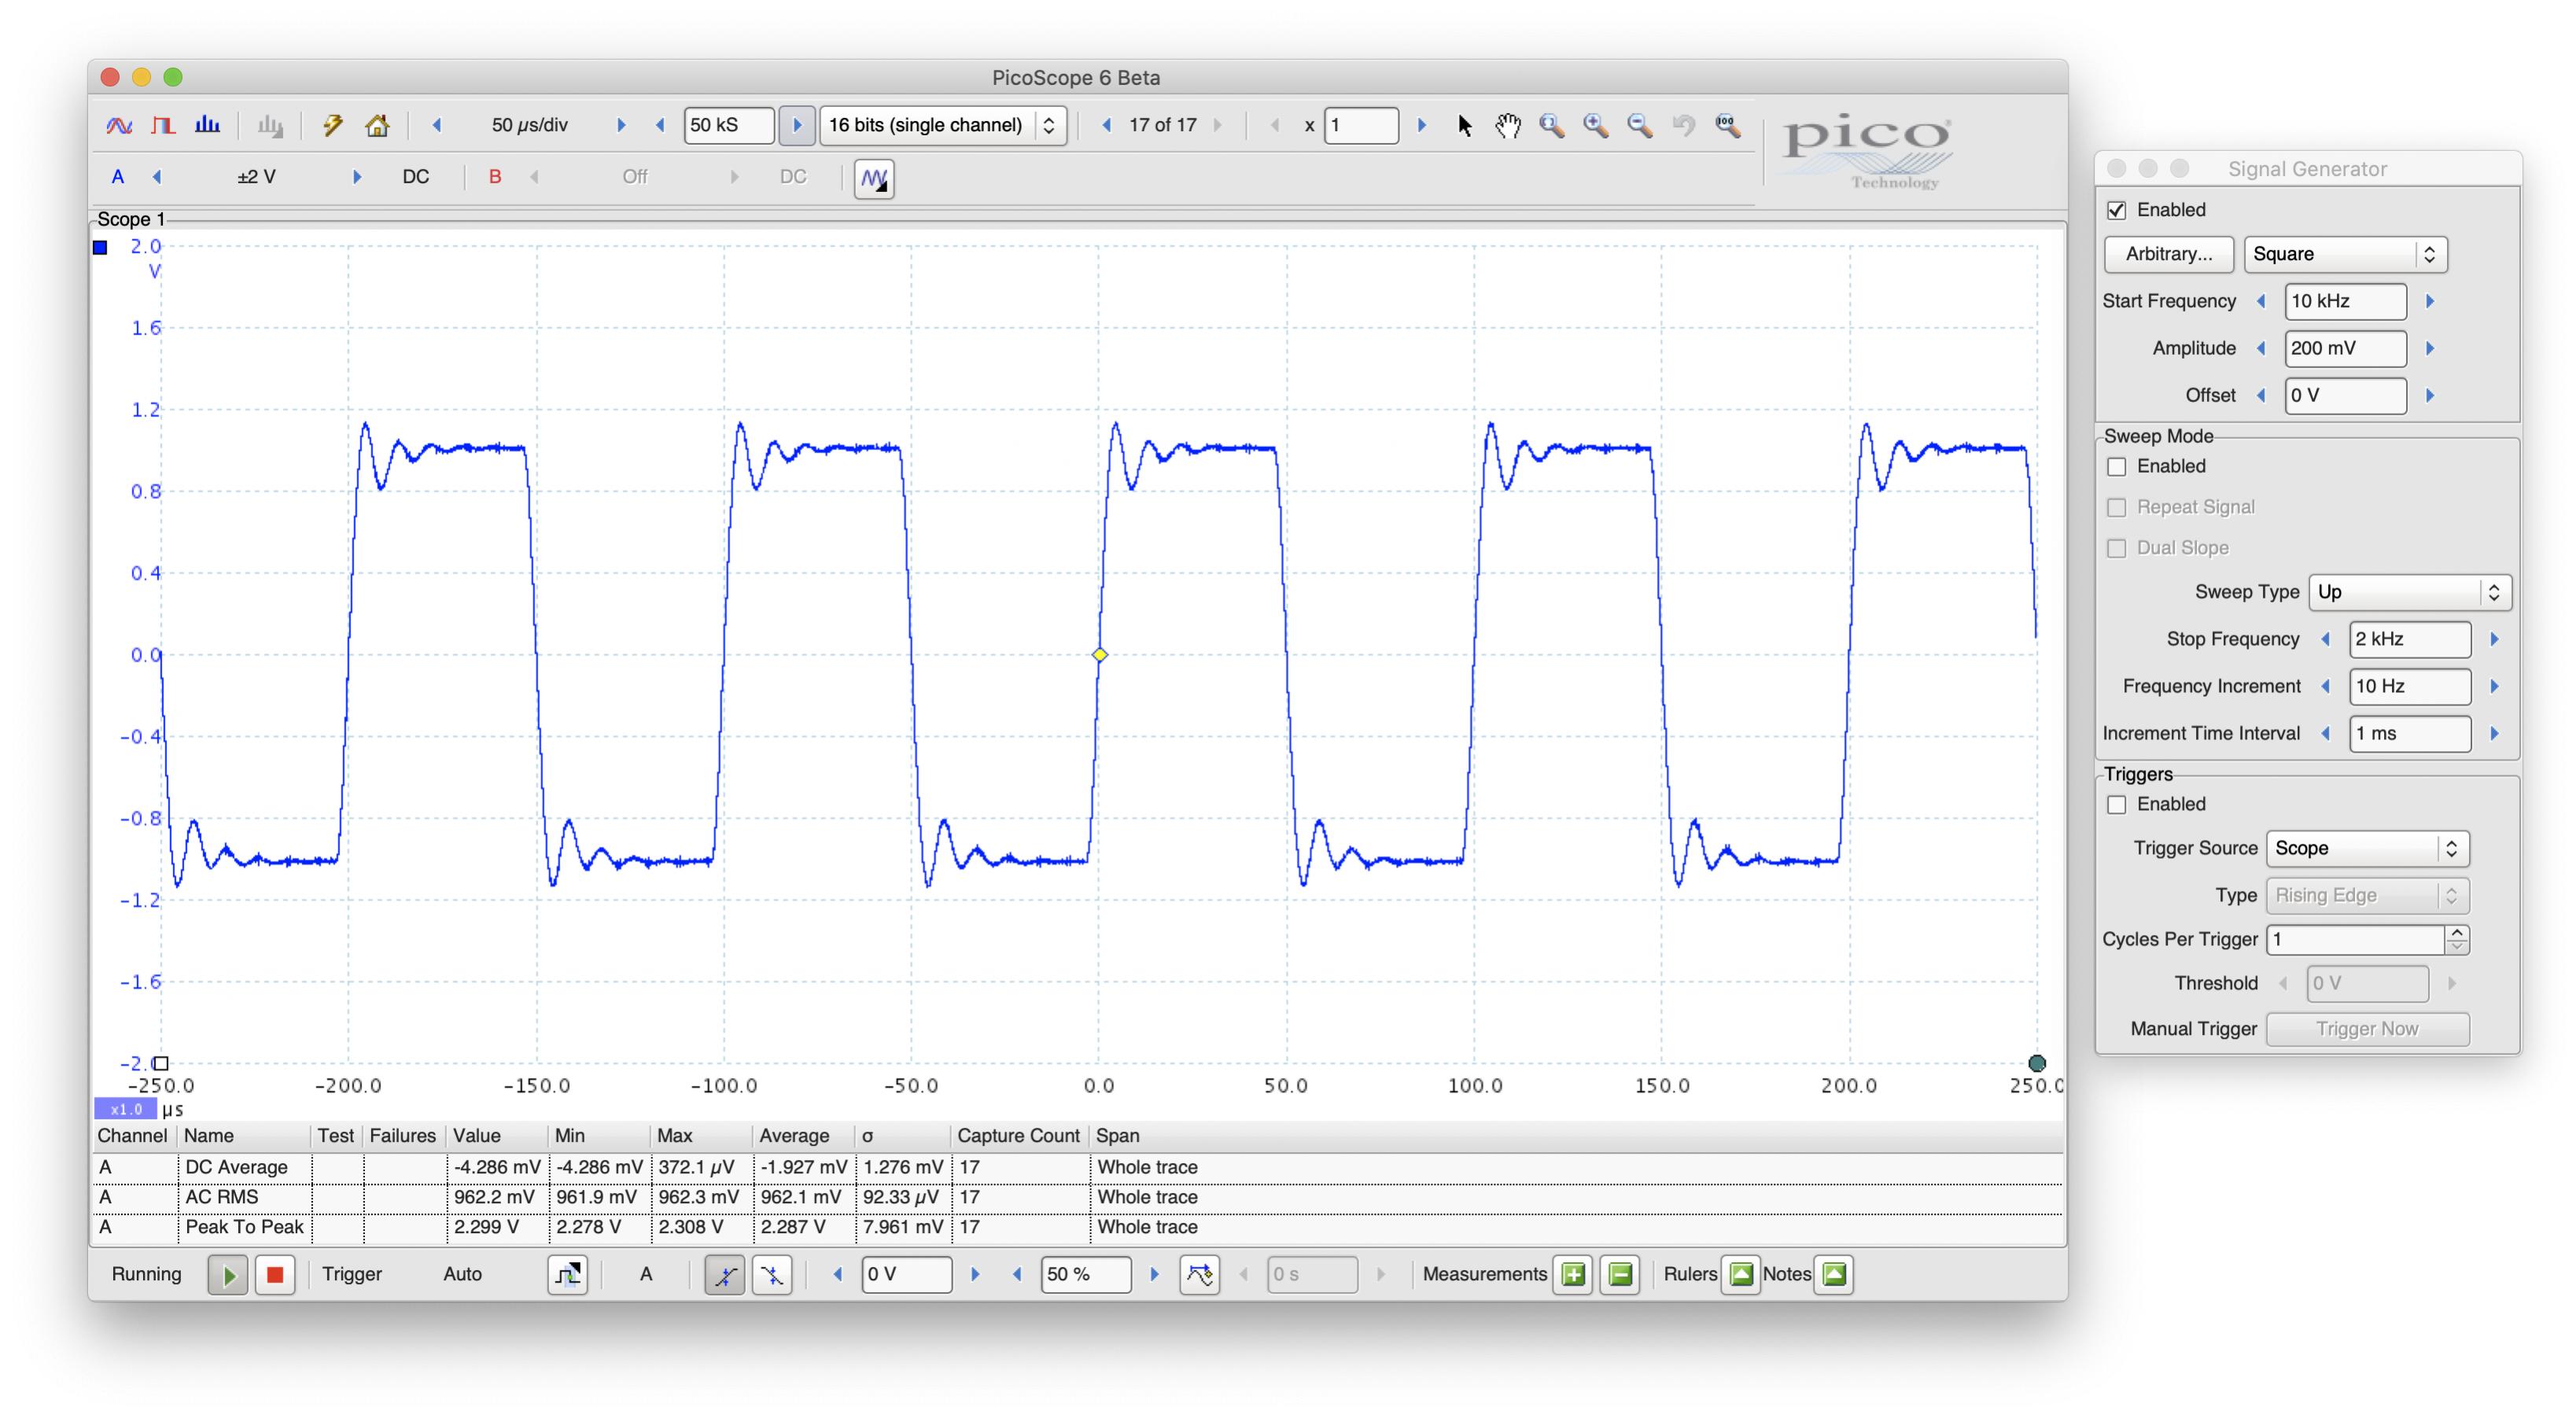Screen dimensions: 2576x1418
Task: Select the Peak To Peak measurement row
Action: pyautogui.click(x=1077, y=1228)
